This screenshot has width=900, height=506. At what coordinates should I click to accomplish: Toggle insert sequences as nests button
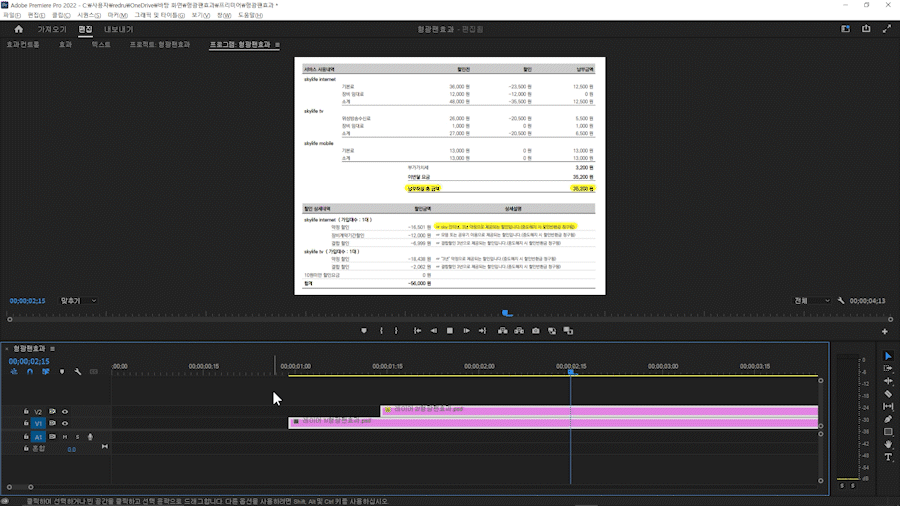(14, 372)
